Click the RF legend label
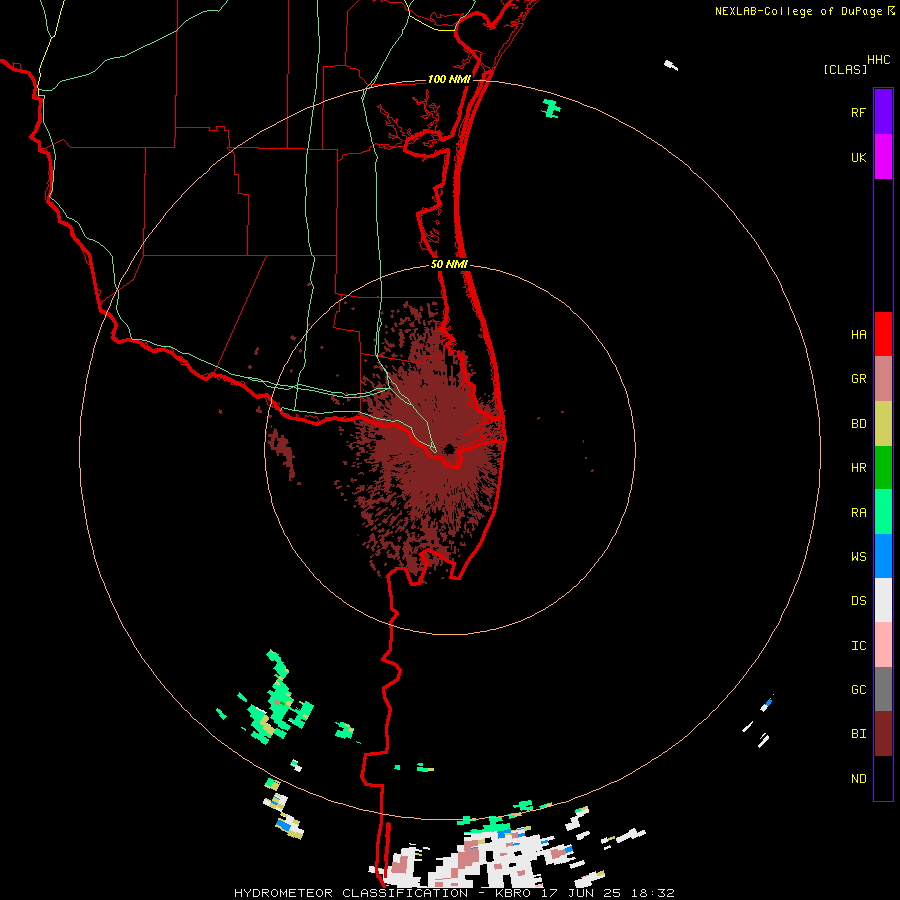The image size is (900, 900). 858,112
